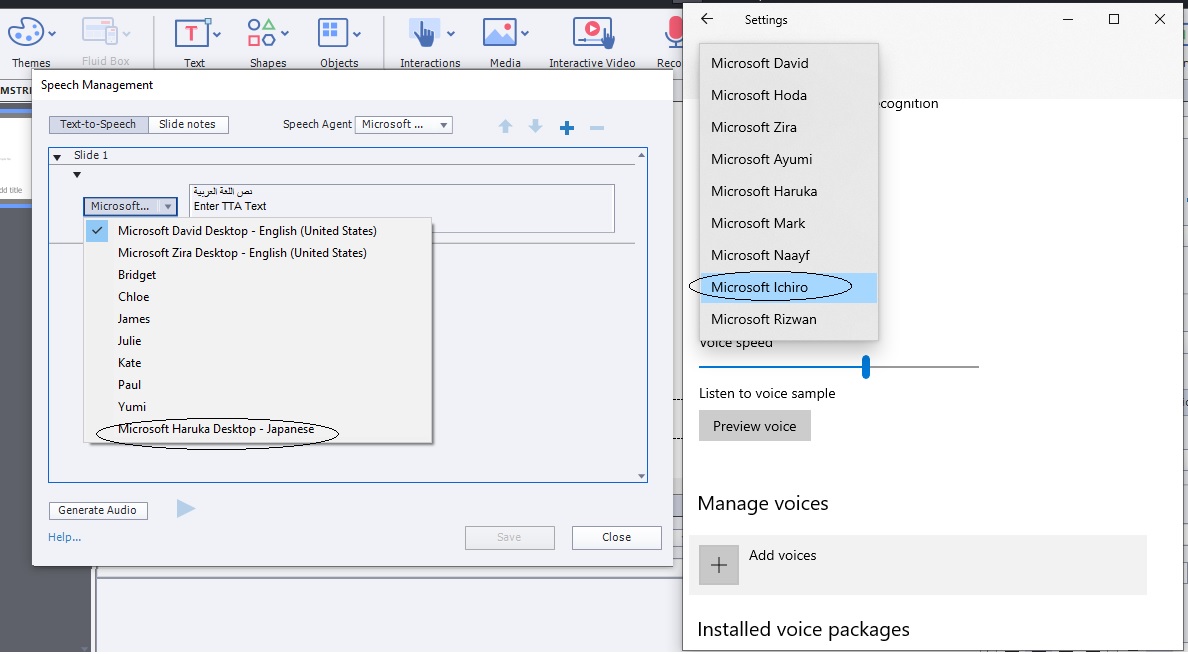Open the Interactions toolbar icon

click(424, 33)
